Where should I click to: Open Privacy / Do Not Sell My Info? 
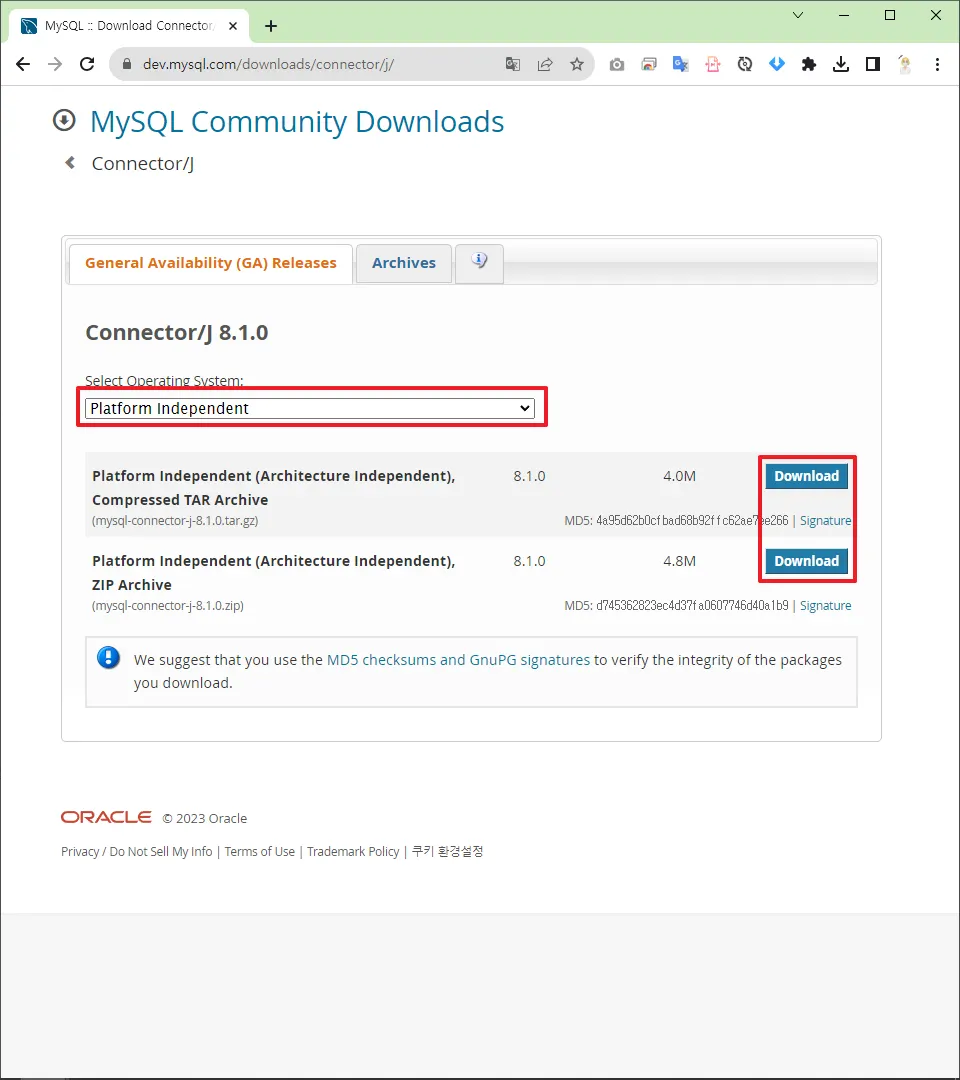[136, 851]
